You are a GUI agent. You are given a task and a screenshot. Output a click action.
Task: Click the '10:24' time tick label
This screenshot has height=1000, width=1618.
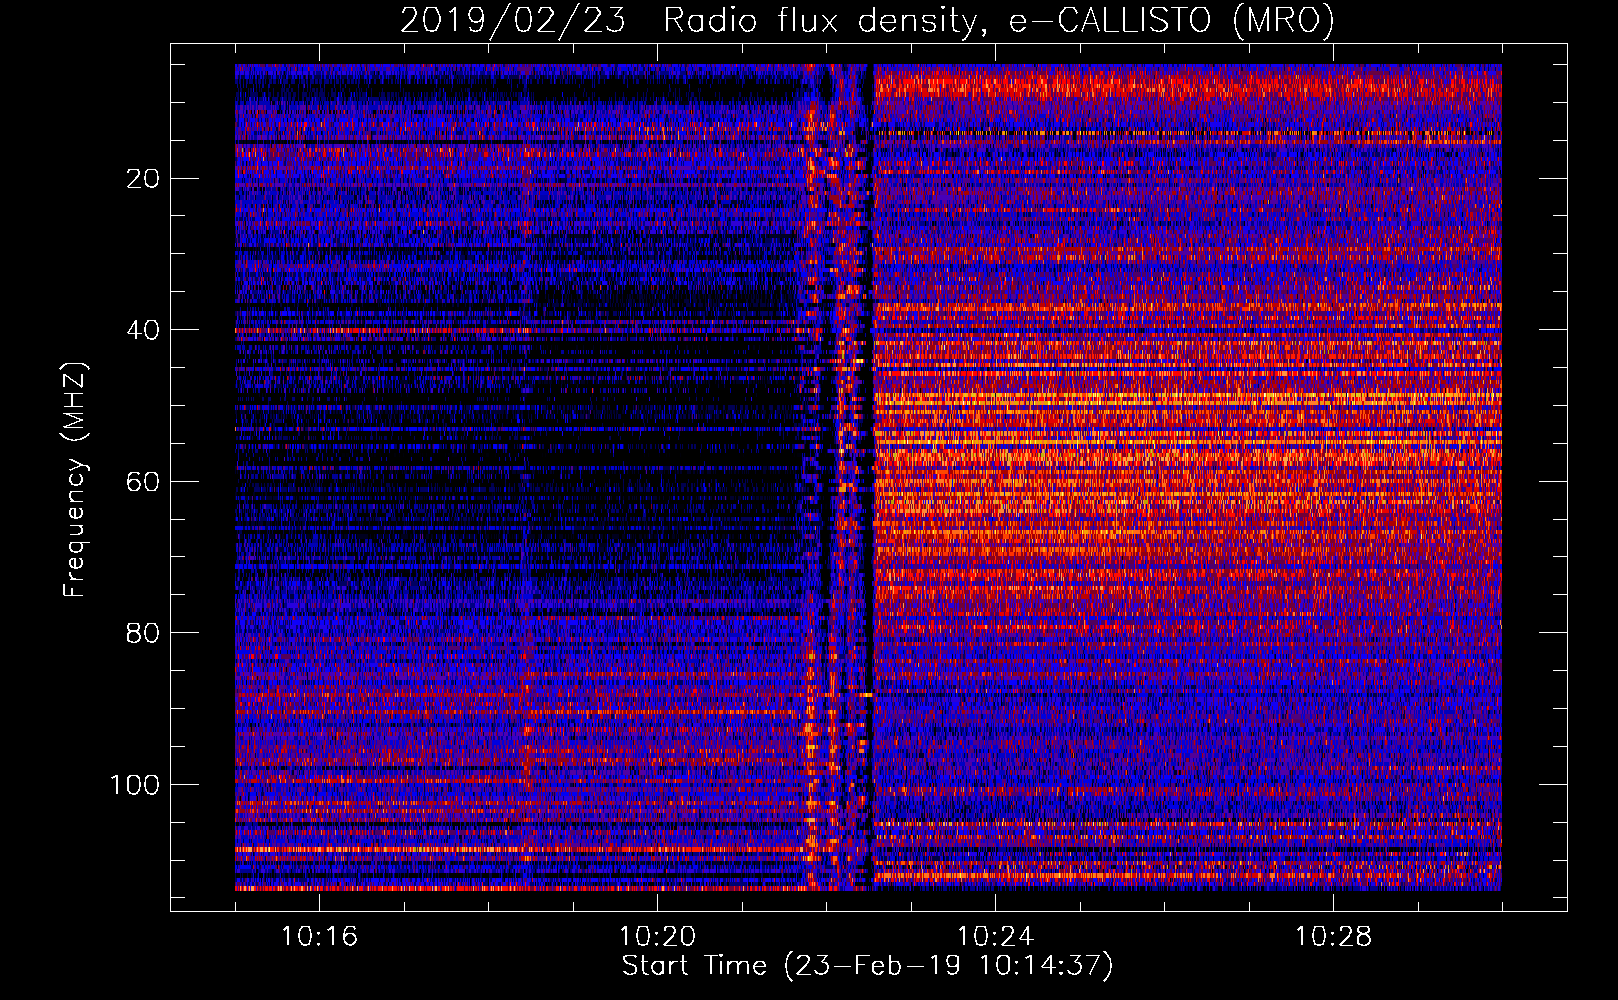[995, 937]
